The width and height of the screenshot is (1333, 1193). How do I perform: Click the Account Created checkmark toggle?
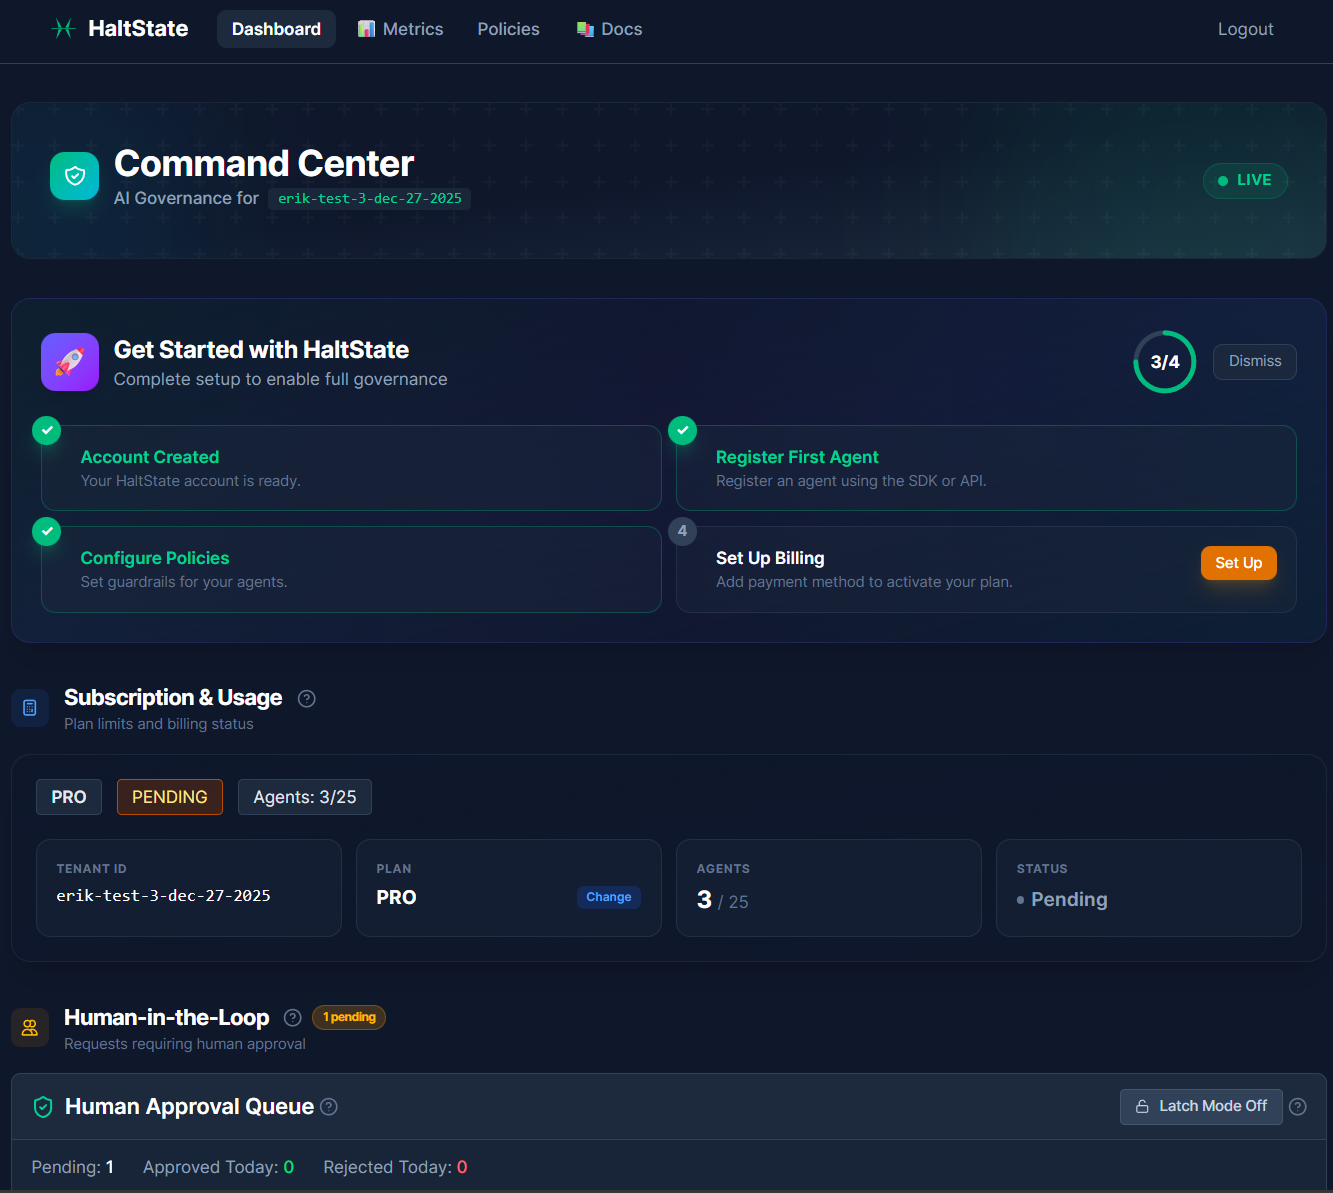46,430
